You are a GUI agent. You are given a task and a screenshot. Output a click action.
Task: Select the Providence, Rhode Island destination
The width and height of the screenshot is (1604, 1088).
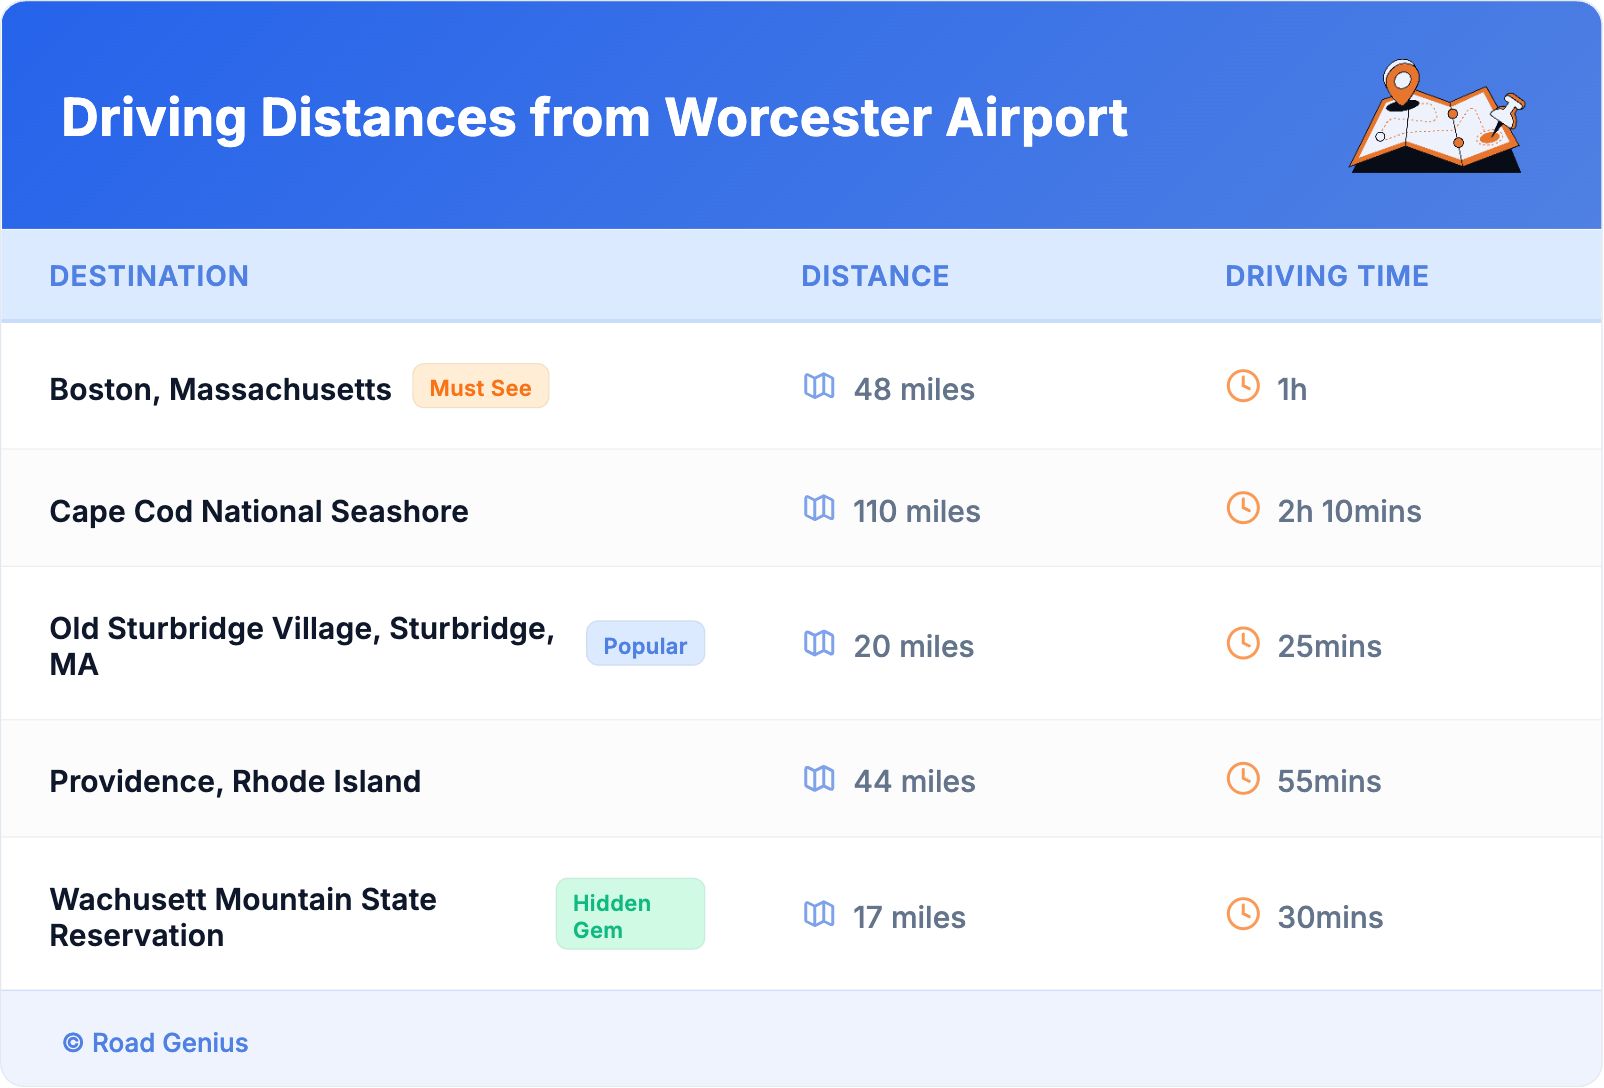click(x=235, y=781)
